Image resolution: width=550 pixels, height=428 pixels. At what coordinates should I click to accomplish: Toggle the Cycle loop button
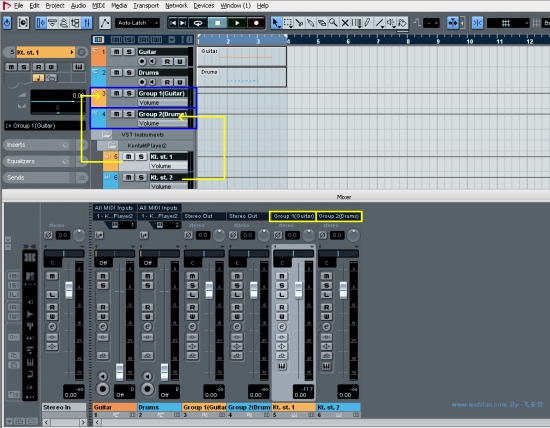pos(198,23)
